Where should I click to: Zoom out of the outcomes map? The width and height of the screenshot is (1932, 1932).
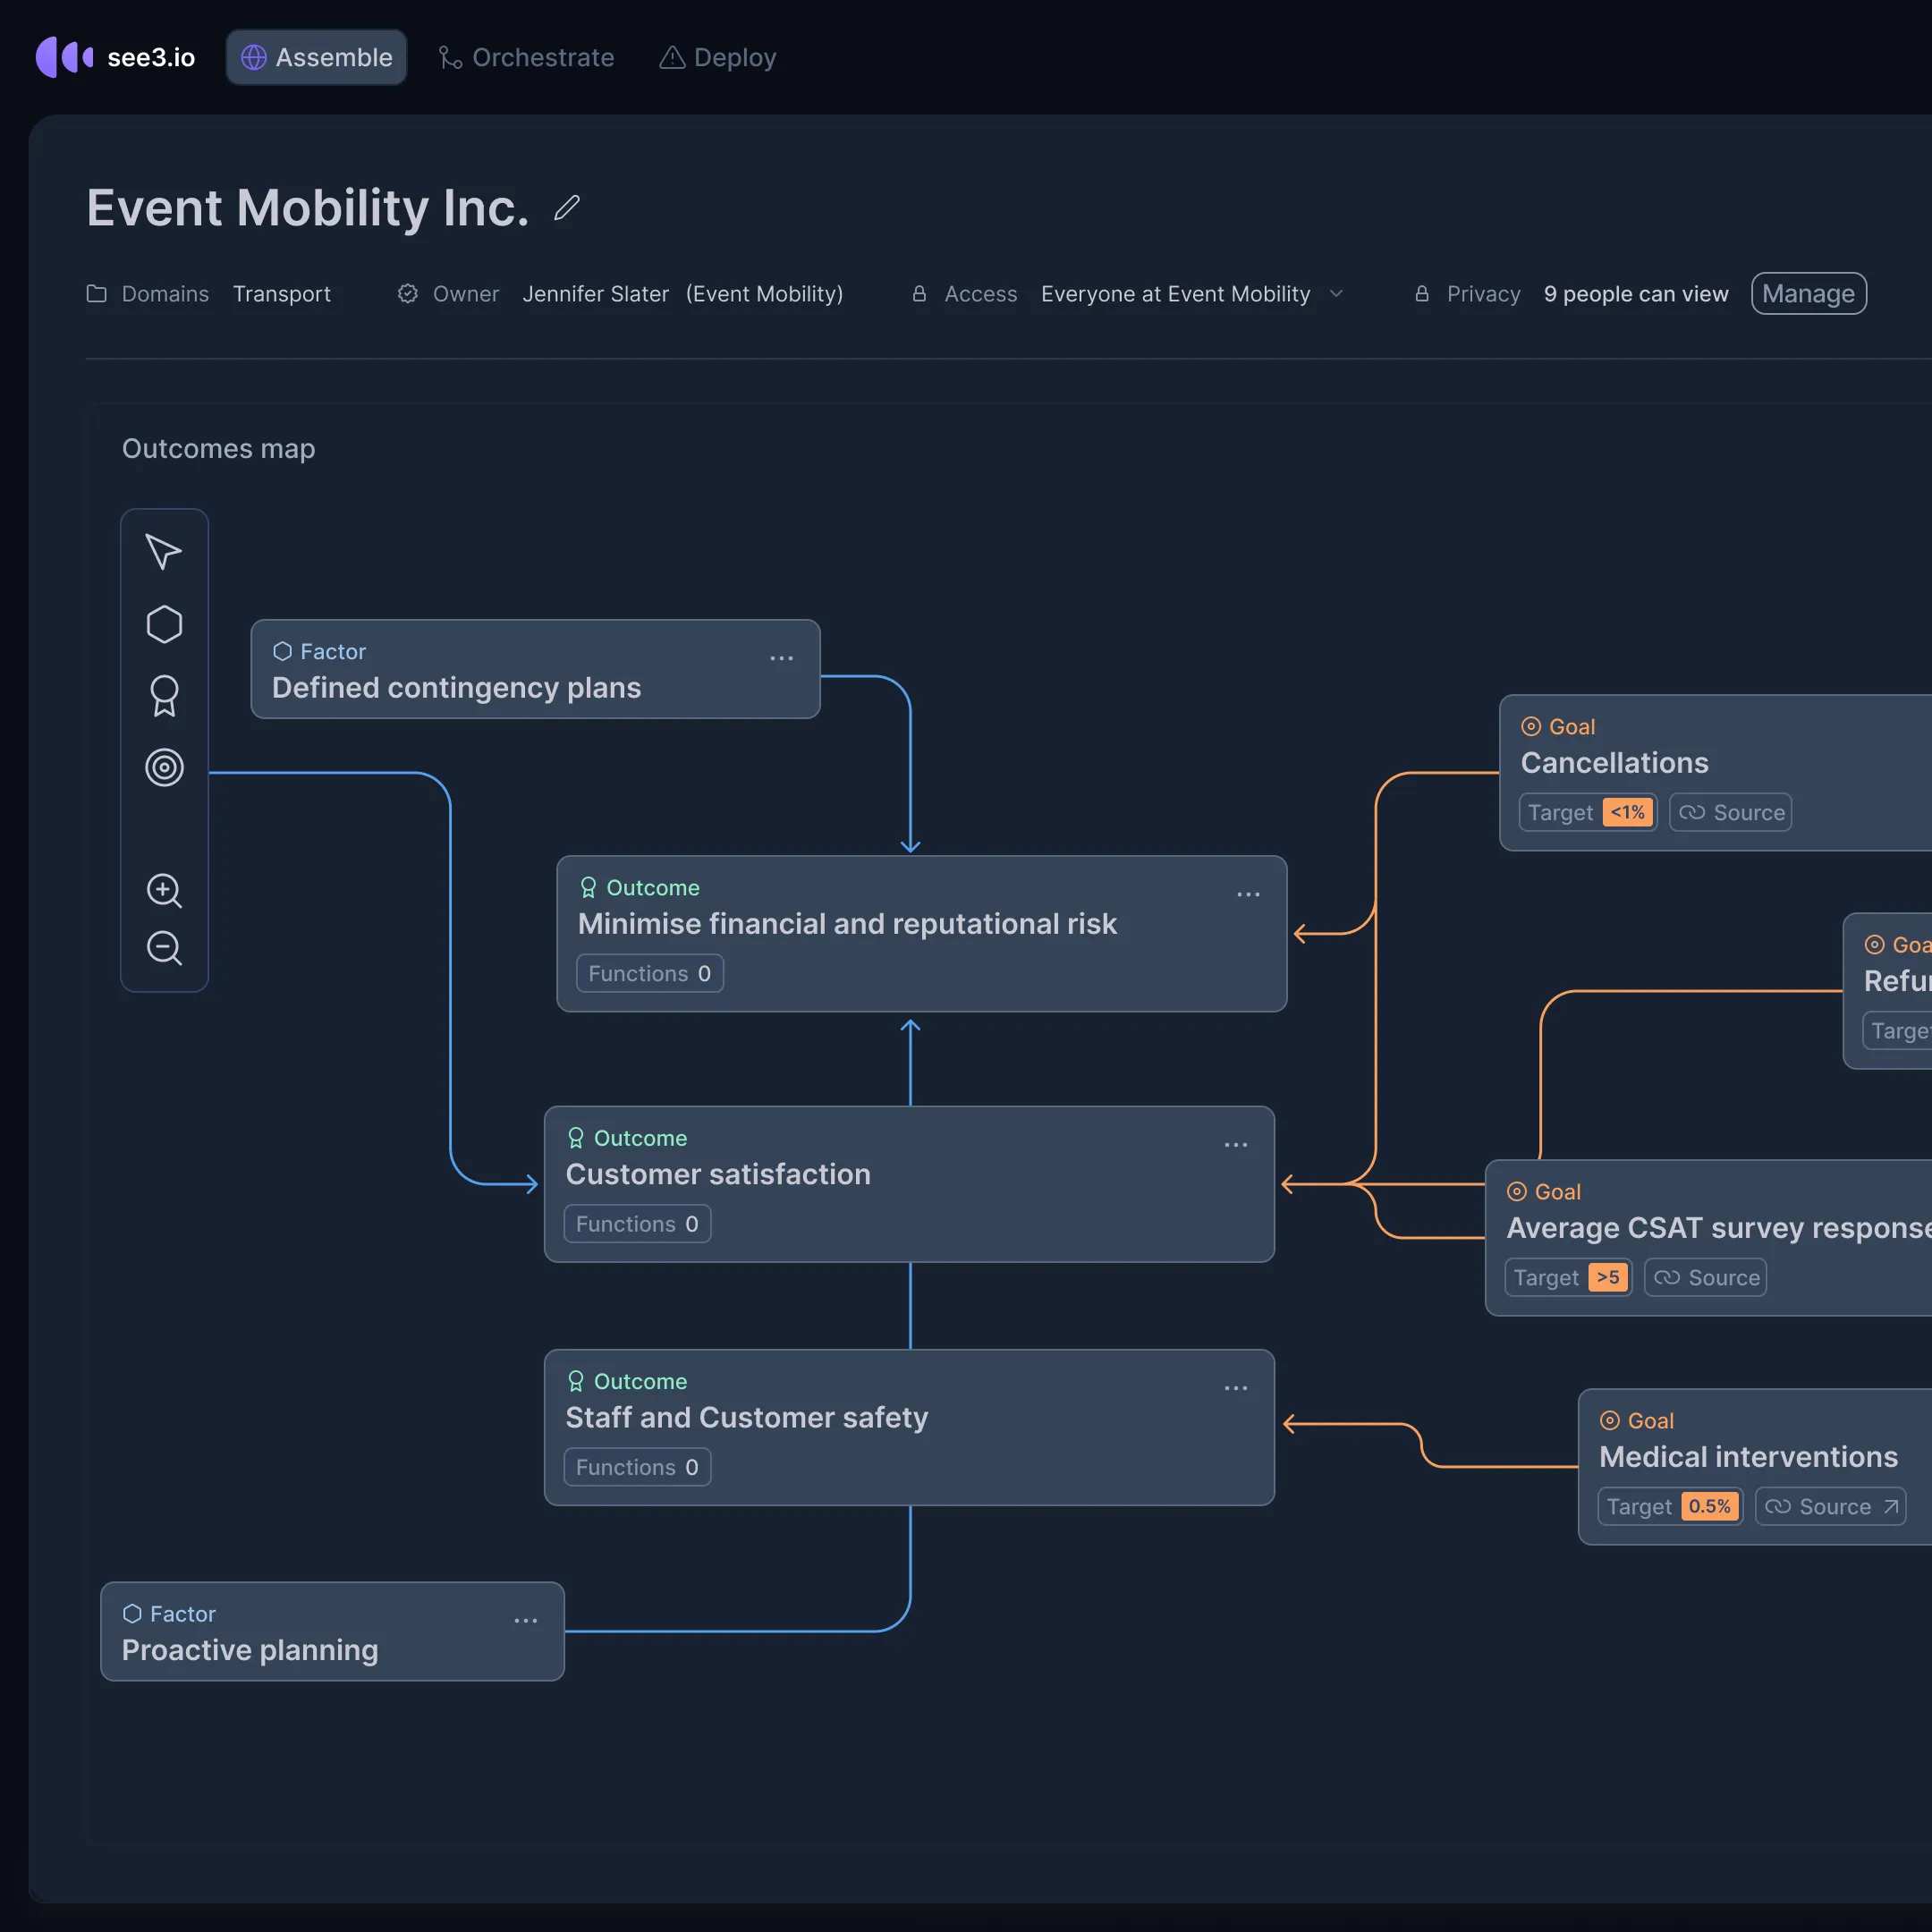tap(164, 947)
